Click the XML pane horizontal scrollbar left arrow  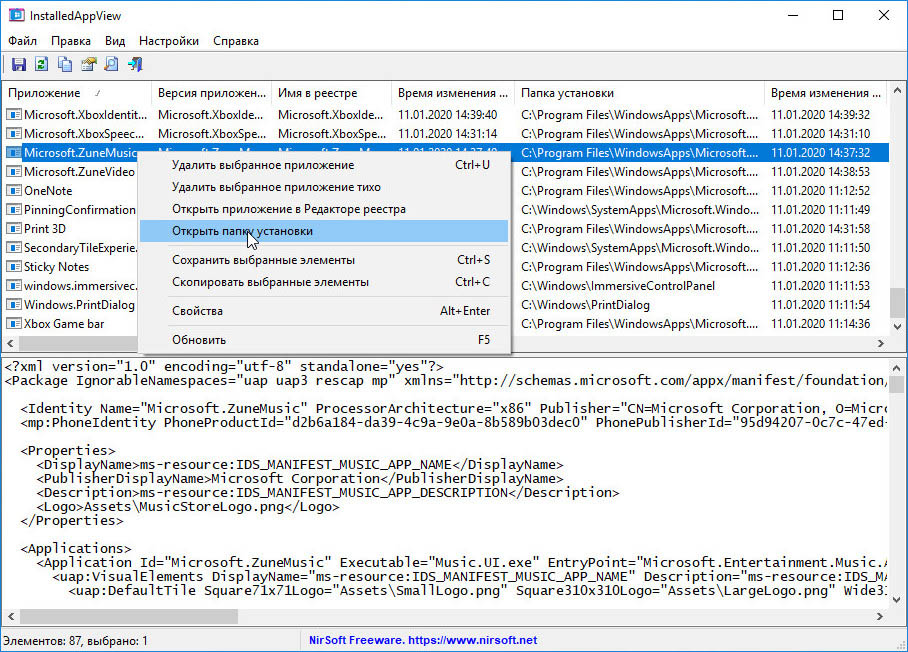[10, 617]
